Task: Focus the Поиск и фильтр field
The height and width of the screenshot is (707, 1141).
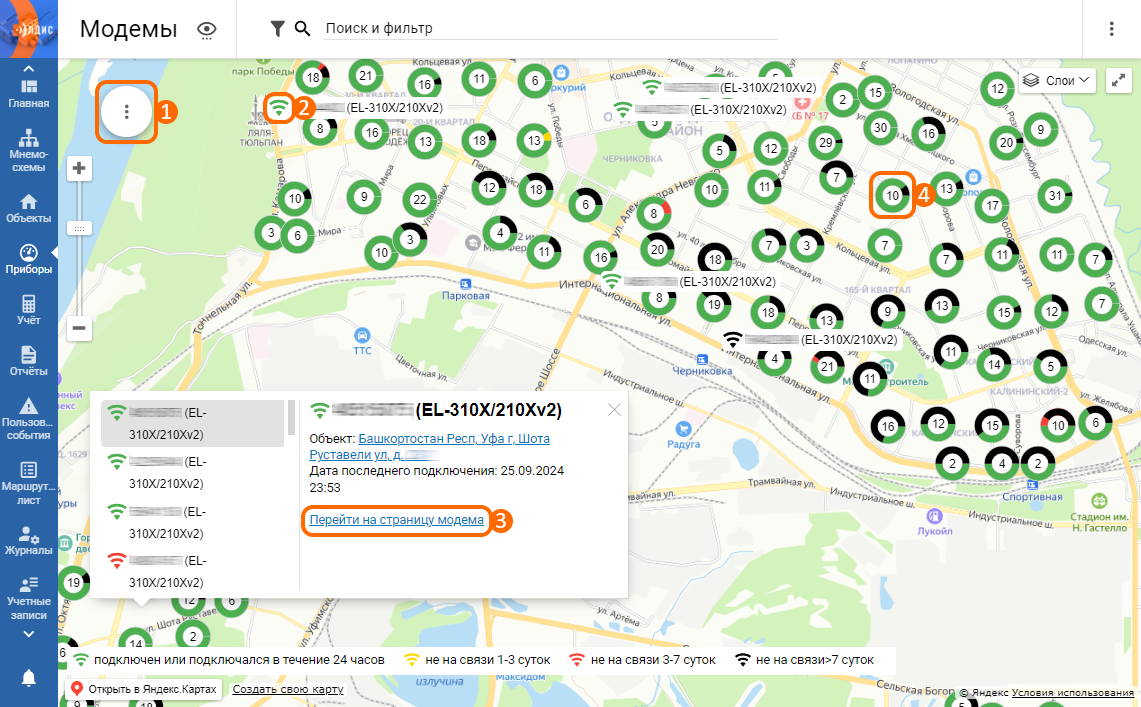Action: click(551, 28)
